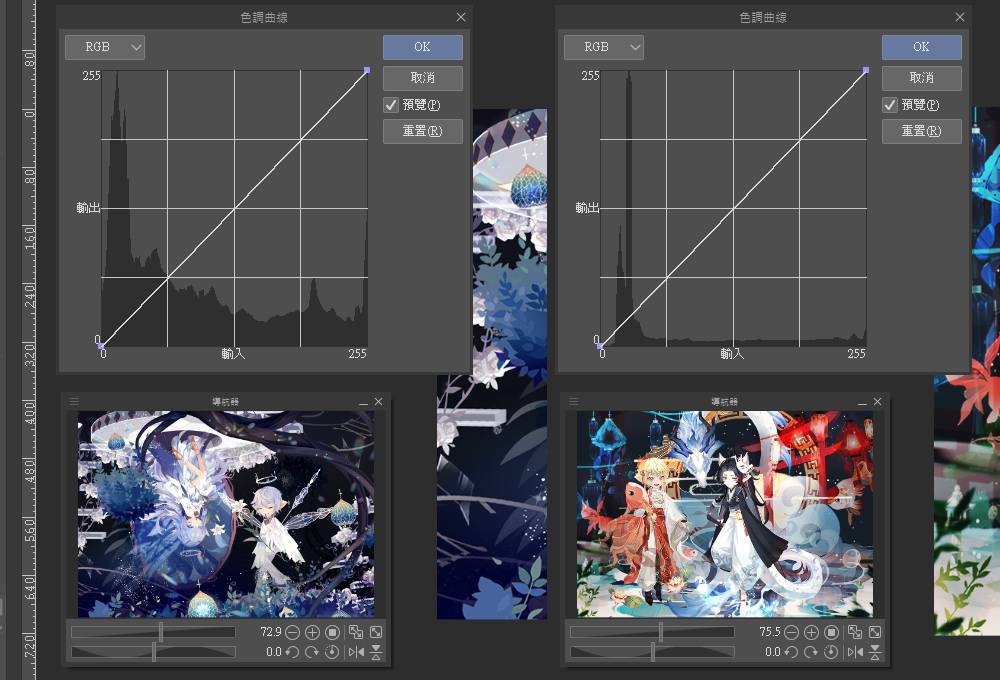Toggle 預覽 preview checkbox in left curve dialog
The height and width of the screenshot is (680, 1000).
[391, 105]
